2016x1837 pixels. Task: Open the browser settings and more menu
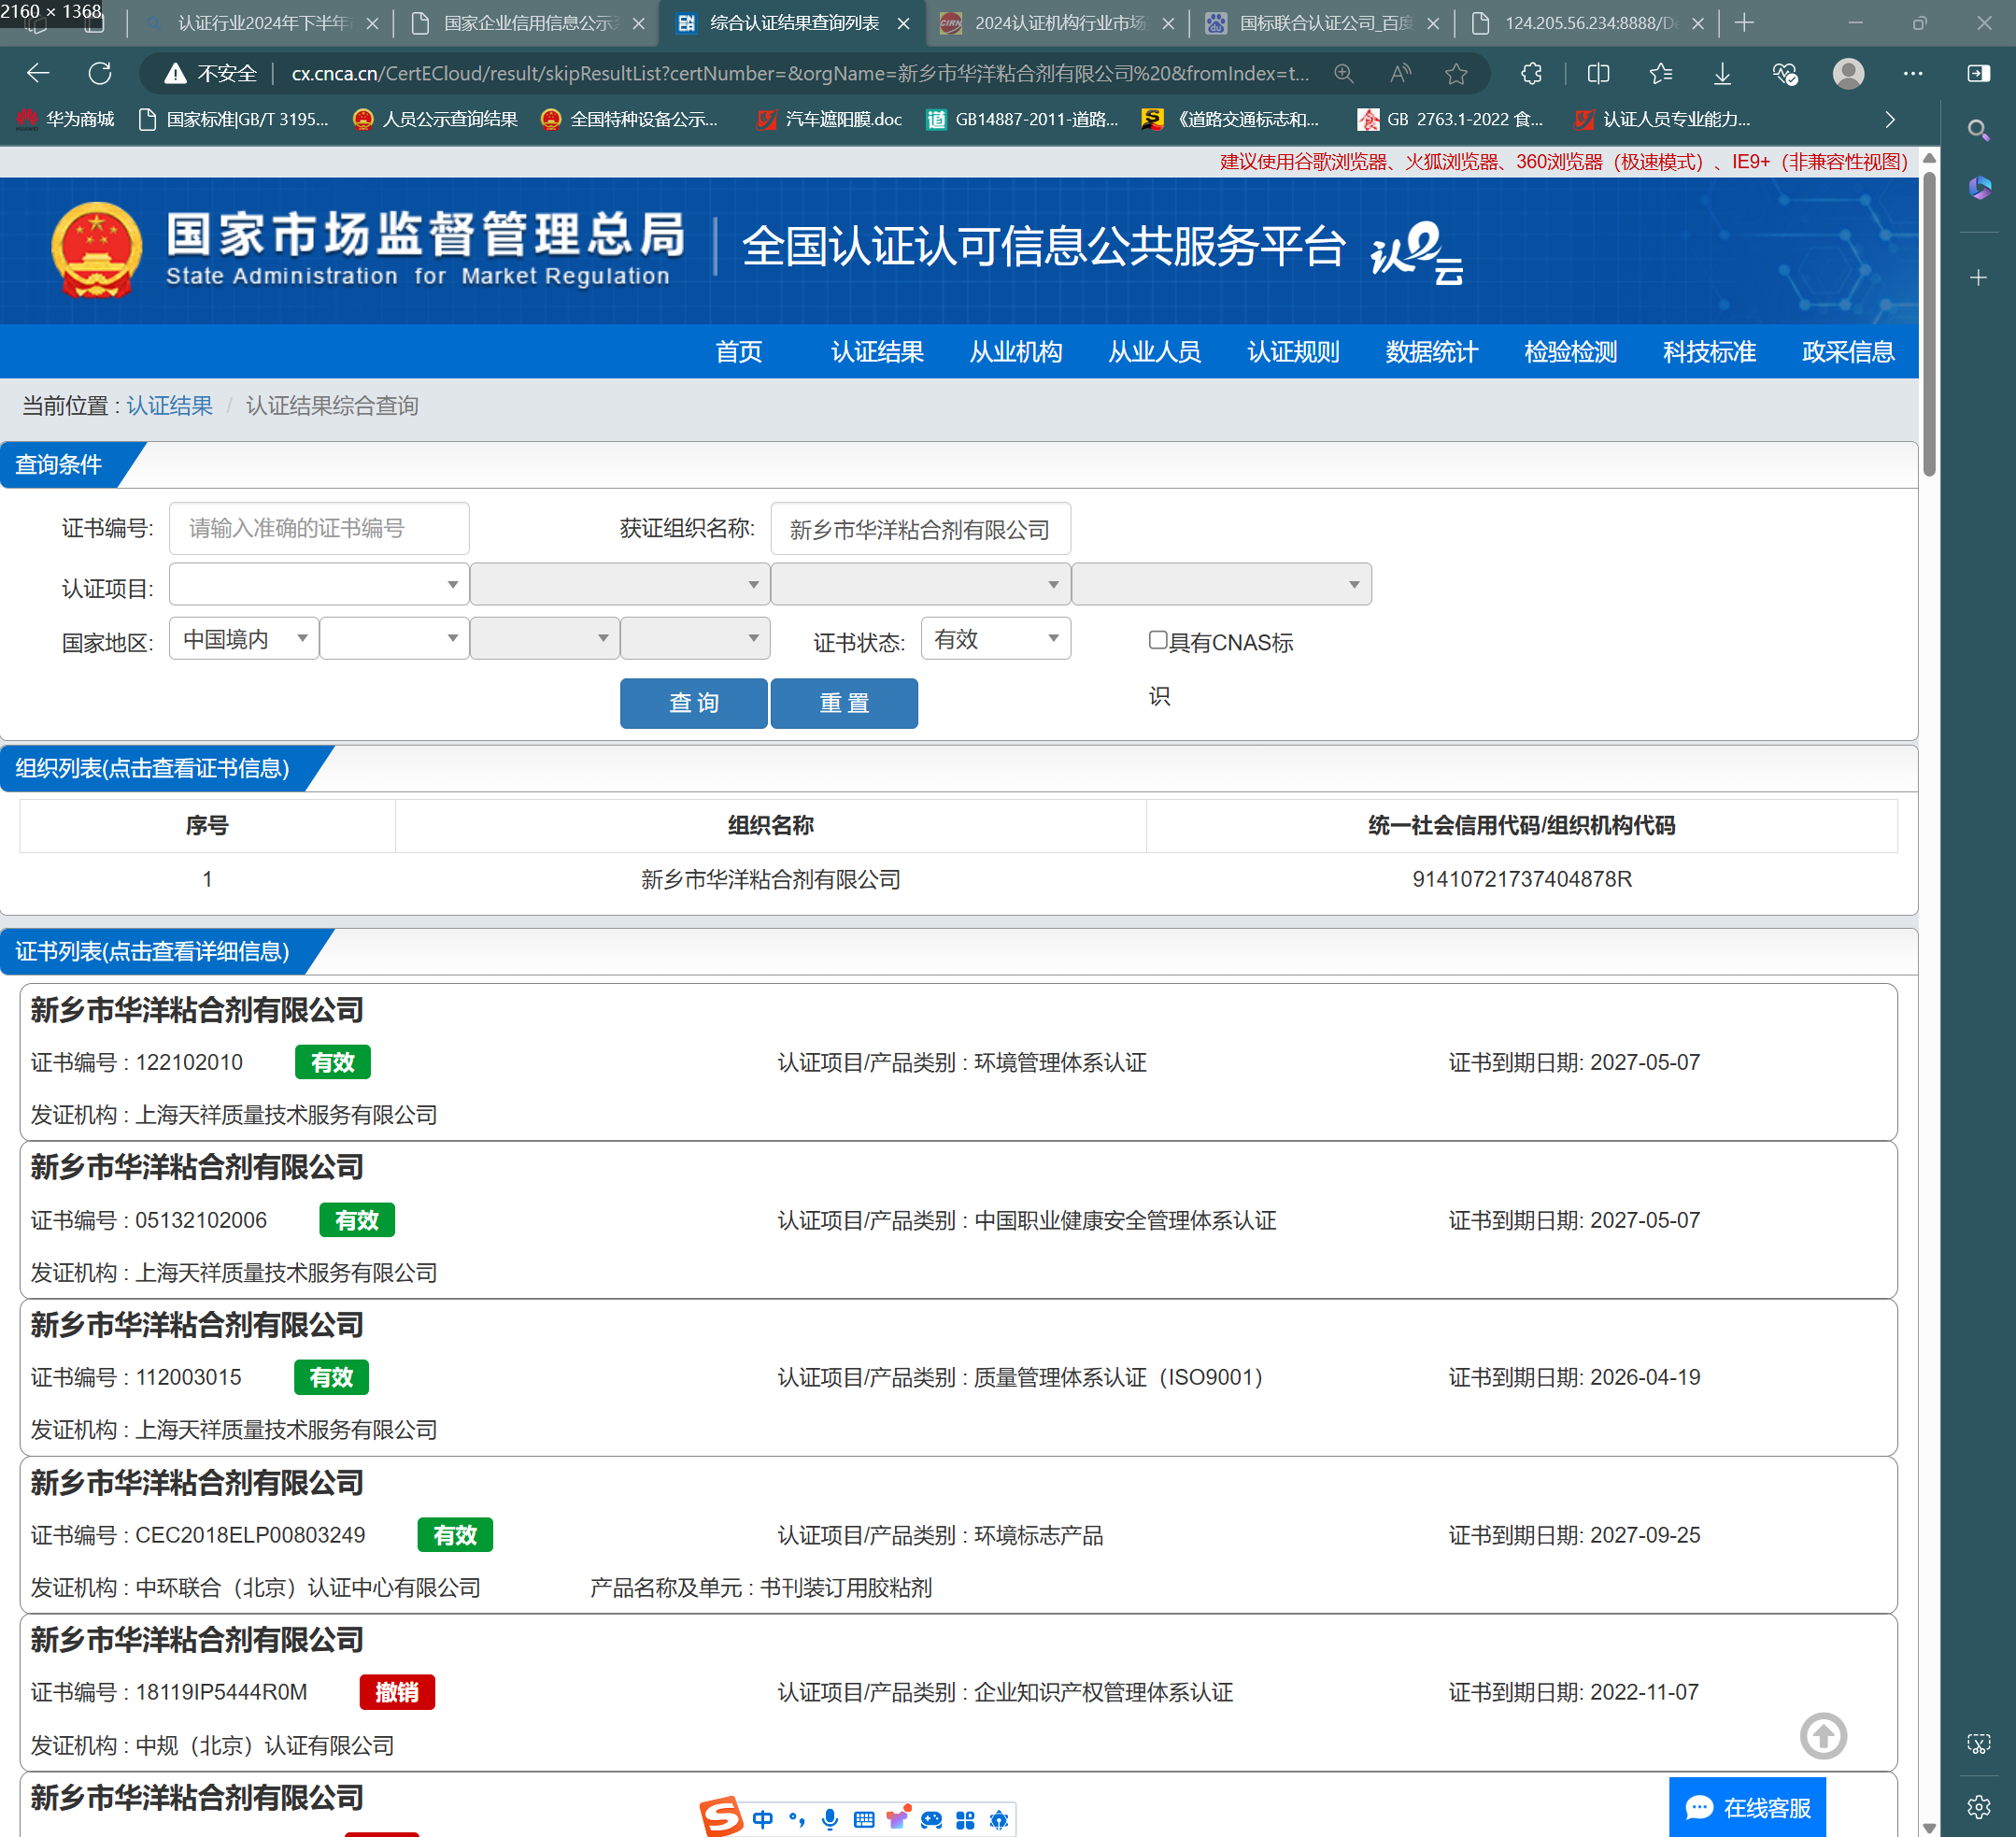pyautogui.click(x=1912, y=73)
